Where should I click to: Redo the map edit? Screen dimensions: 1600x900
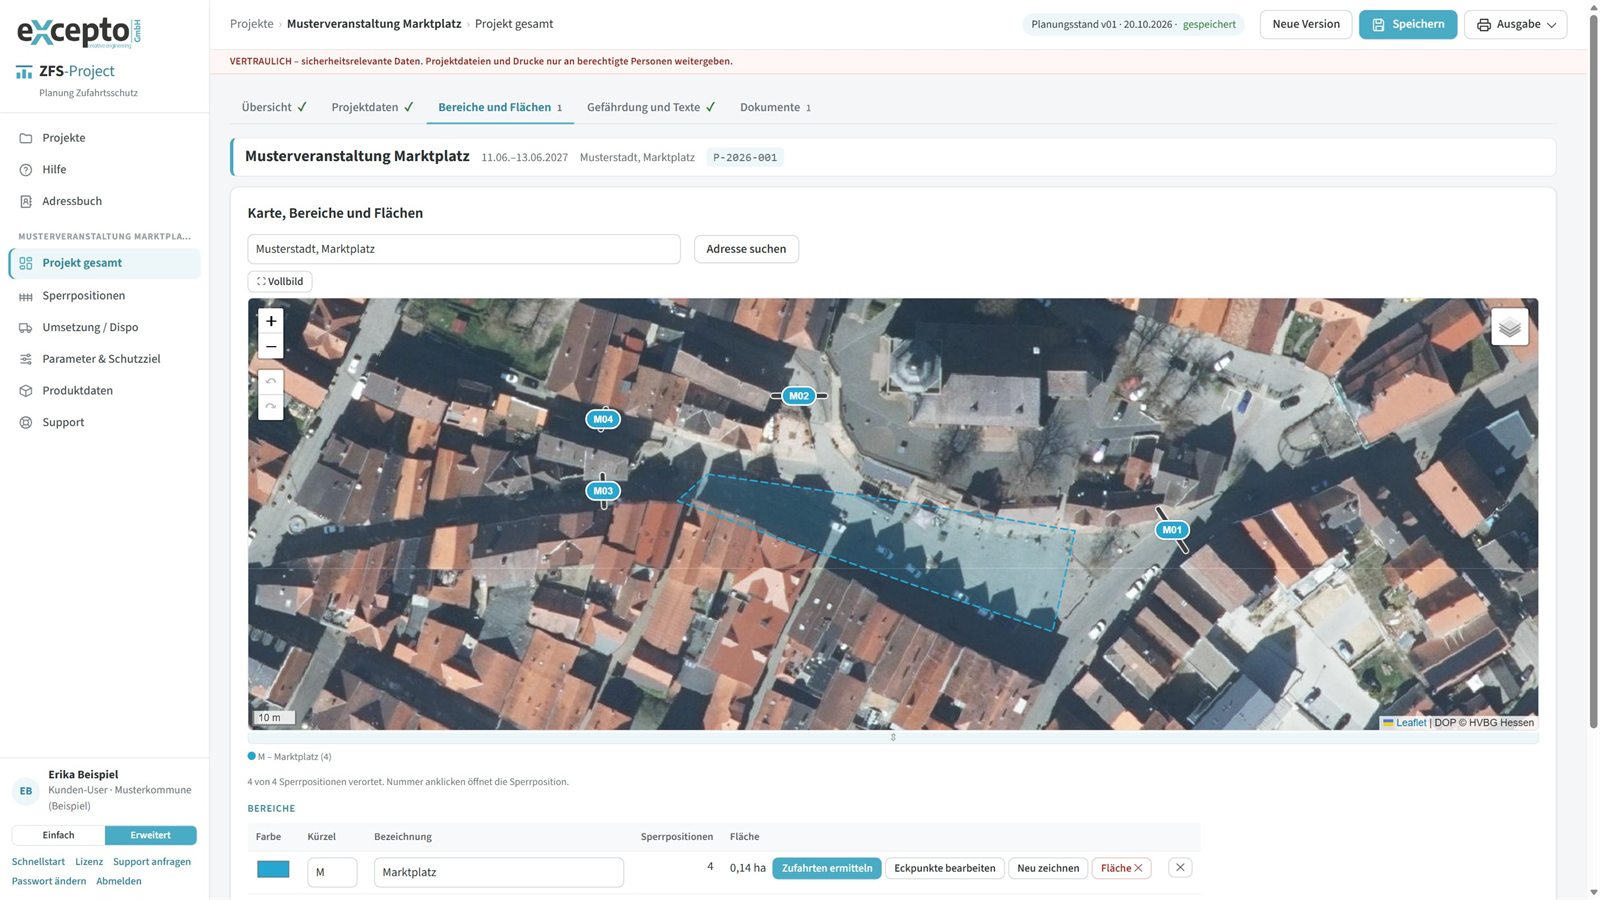coord(271,406)
